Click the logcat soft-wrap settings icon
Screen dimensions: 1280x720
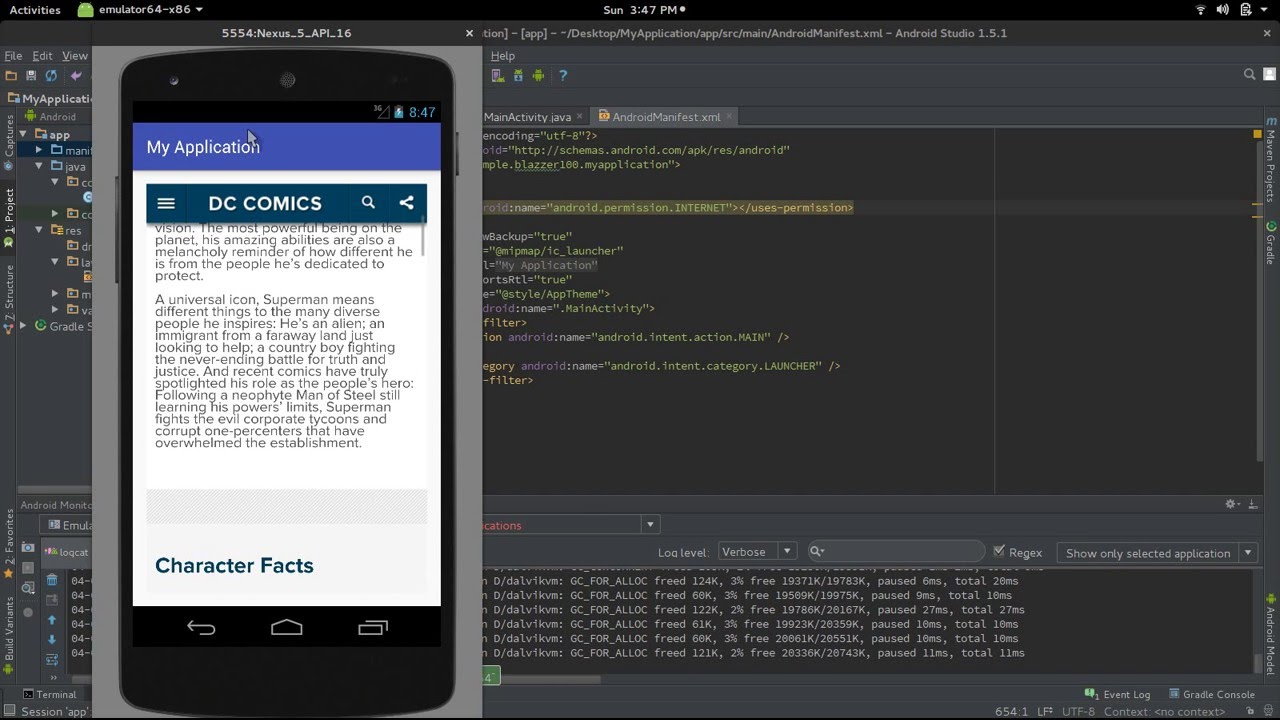[x=52, y=661]
